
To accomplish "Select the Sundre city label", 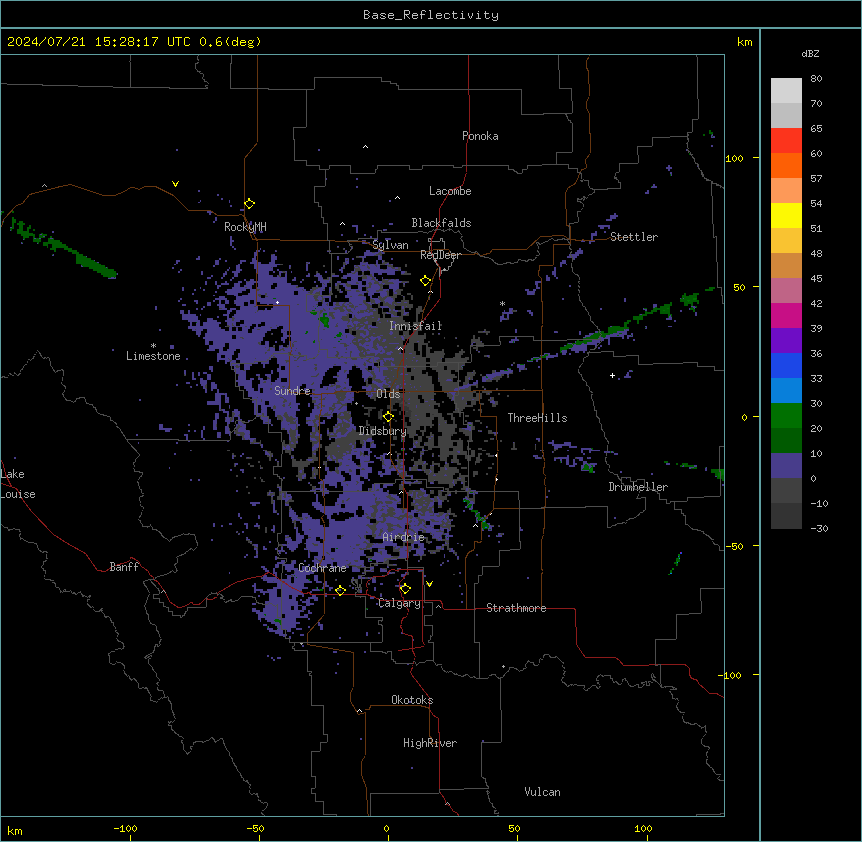I will coord(292,391).
